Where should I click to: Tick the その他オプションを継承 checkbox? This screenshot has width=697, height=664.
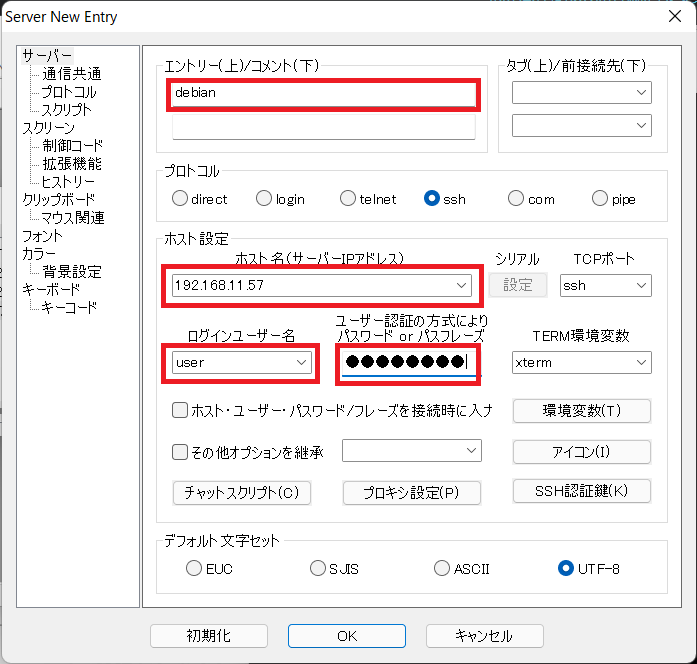pos(180,452)
